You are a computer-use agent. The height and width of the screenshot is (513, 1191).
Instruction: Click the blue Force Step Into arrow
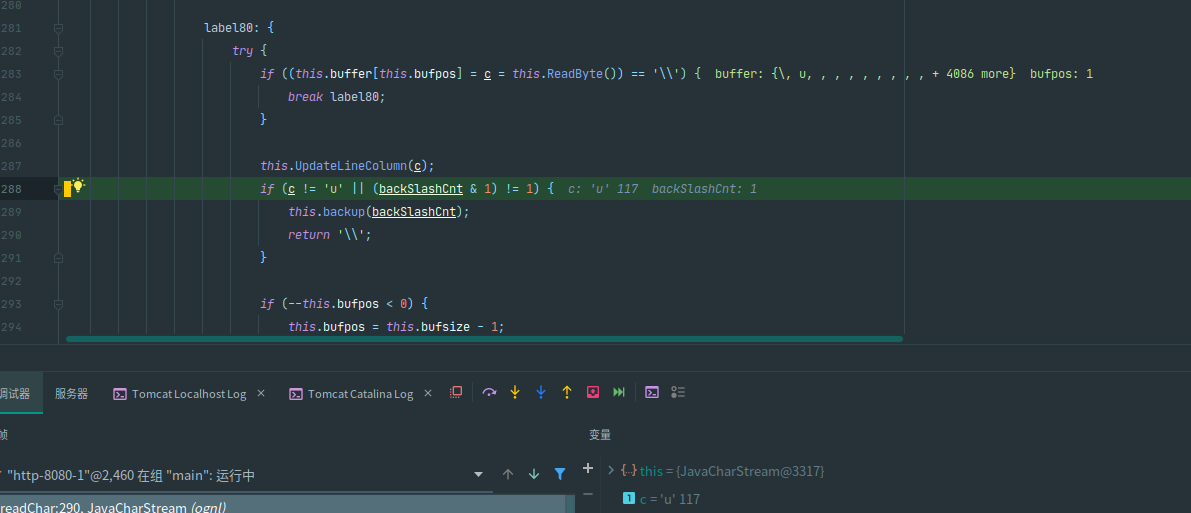point(541,393)
